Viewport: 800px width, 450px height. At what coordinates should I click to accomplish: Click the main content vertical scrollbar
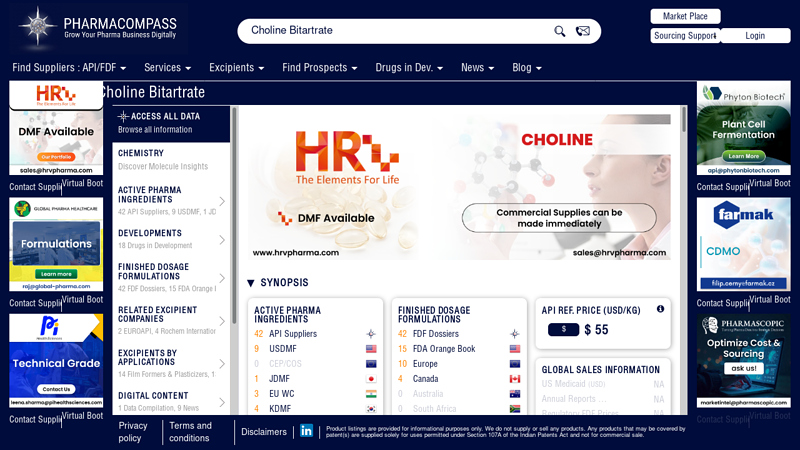684,120
